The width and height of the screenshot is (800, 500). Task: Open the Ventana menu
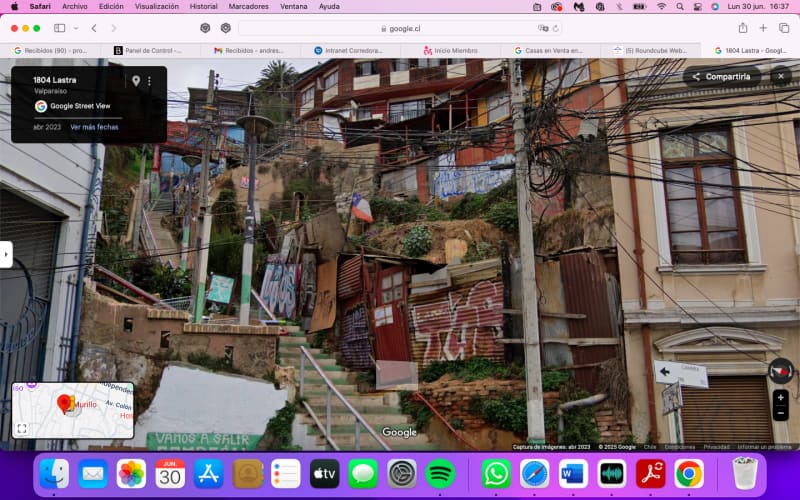293,7
